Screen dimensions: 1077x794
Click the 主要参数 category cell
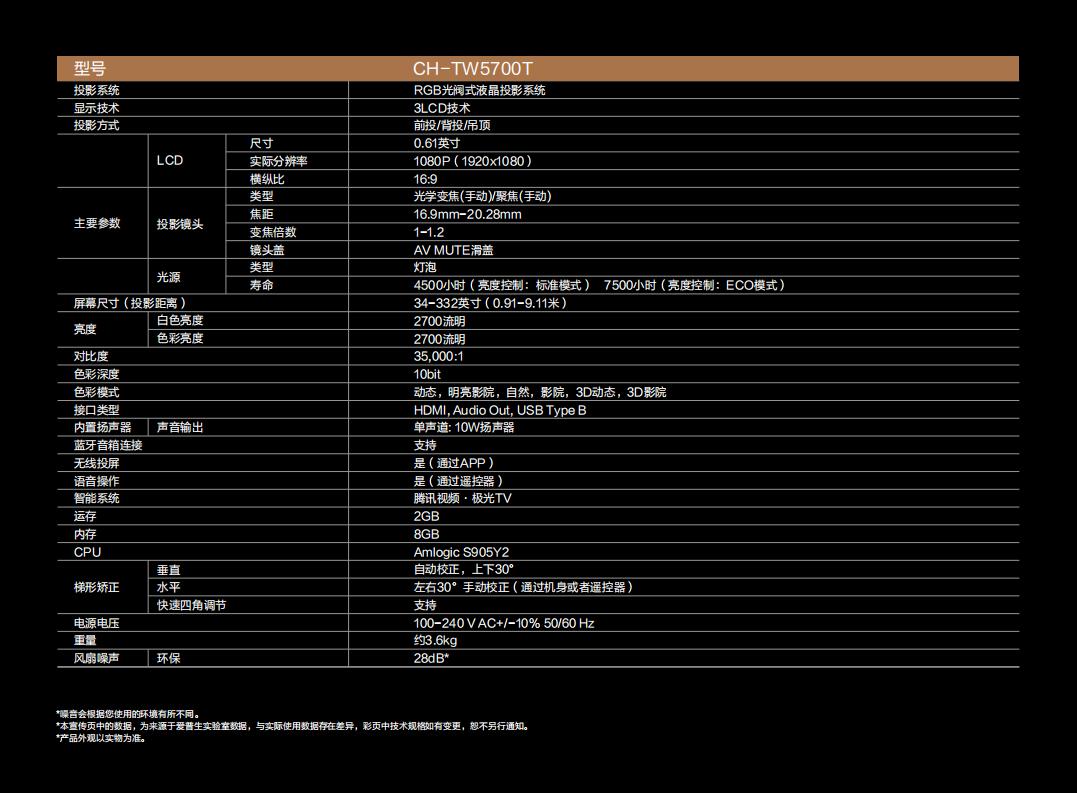click(x=97, y=223)
